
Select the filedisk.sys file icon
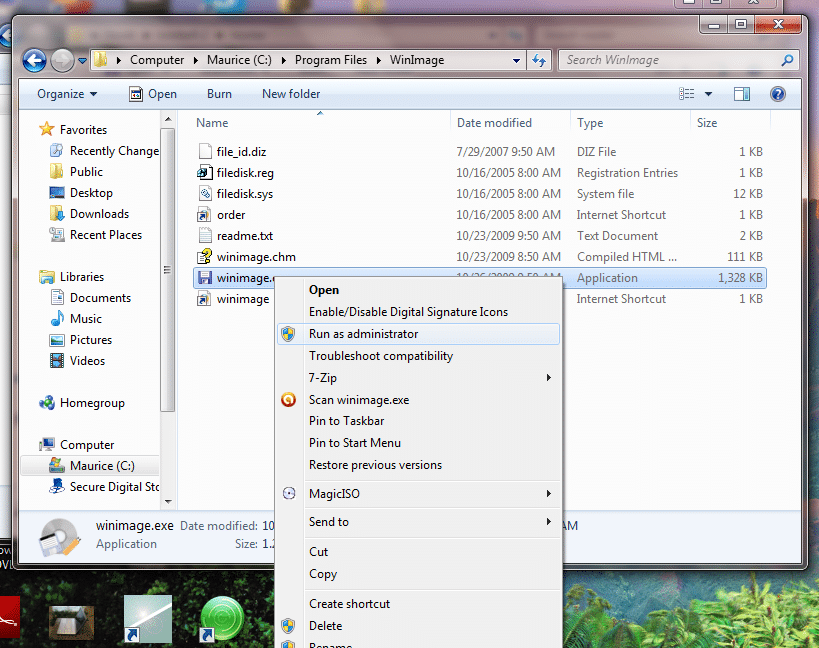[x=205, y=193]
